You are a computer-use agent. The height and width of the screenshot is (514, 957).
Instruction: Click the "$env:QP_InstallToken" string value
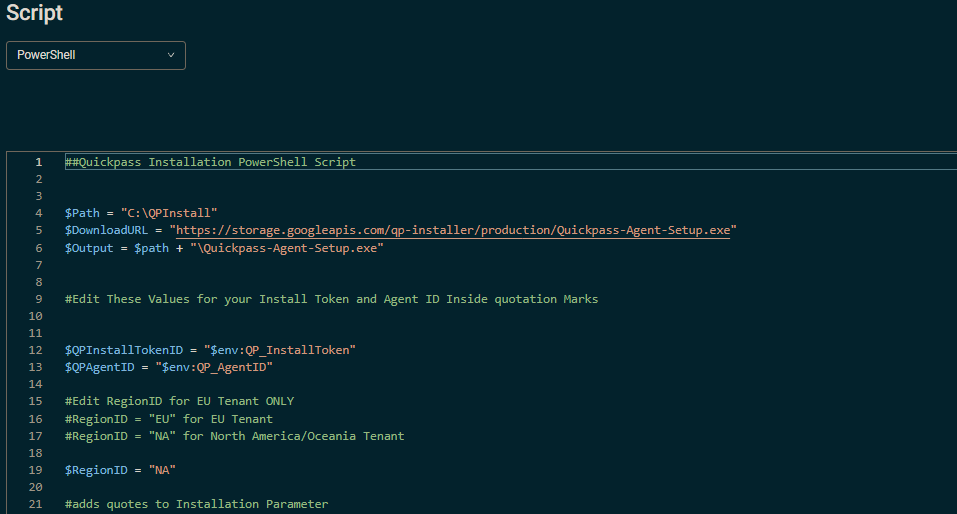[280, 350]
